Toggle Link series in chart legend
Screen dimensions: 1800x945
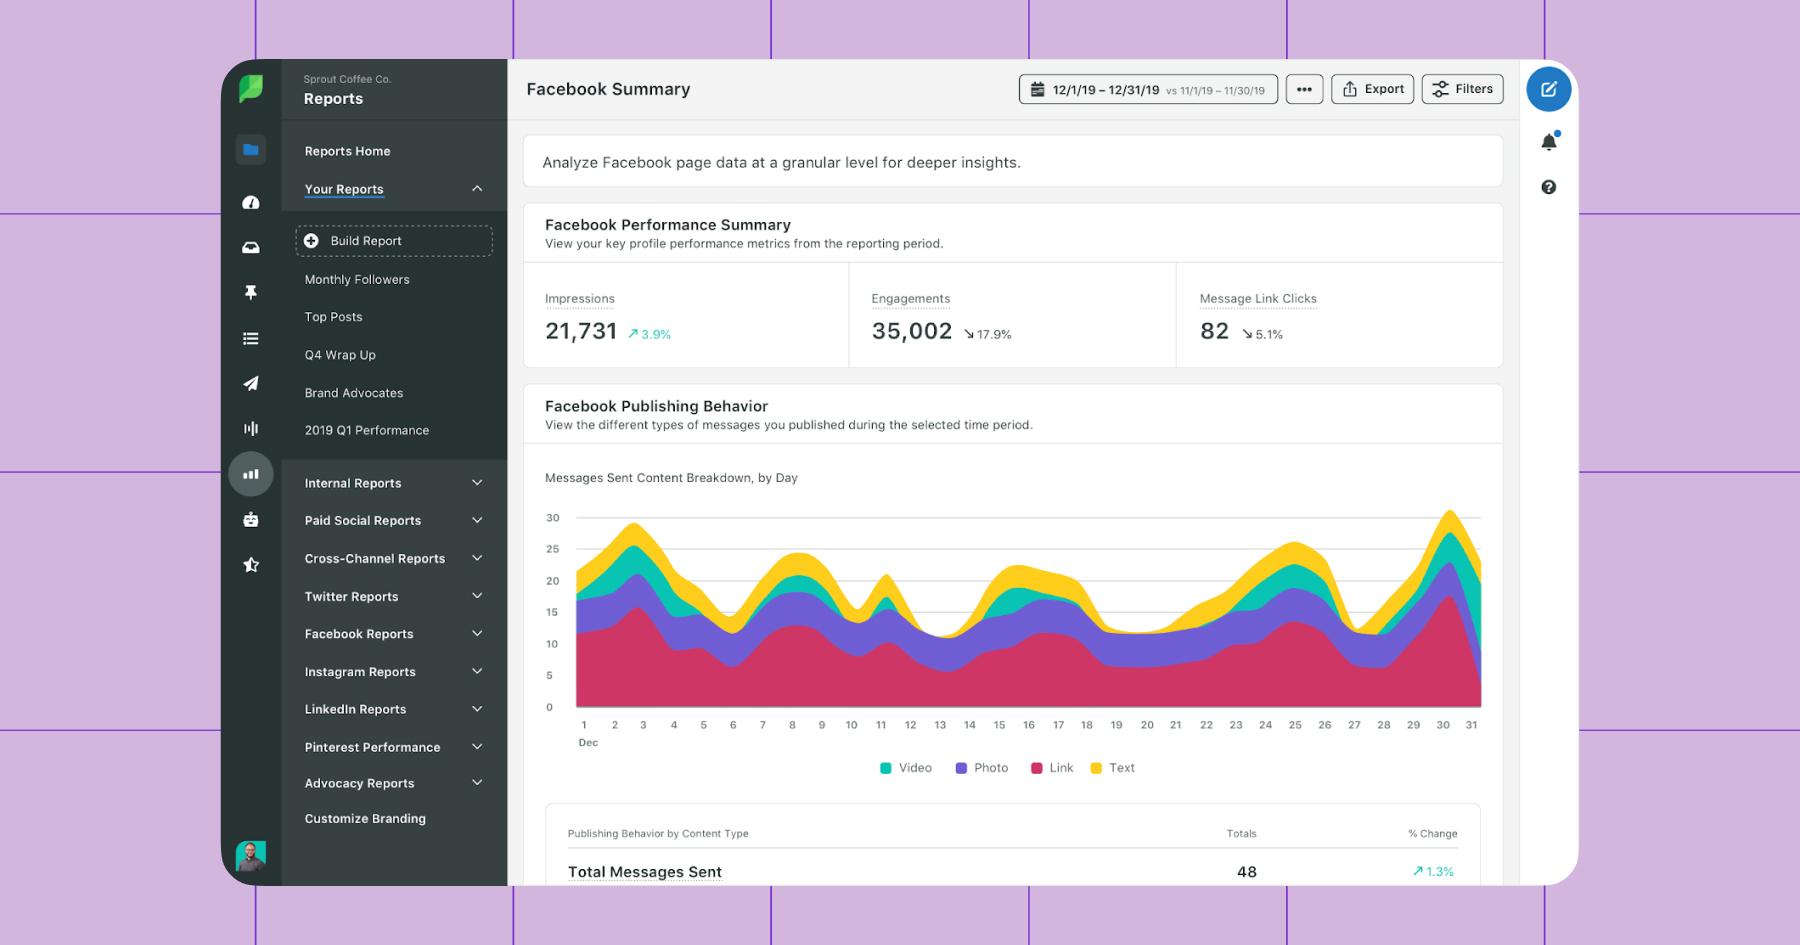1052,768
